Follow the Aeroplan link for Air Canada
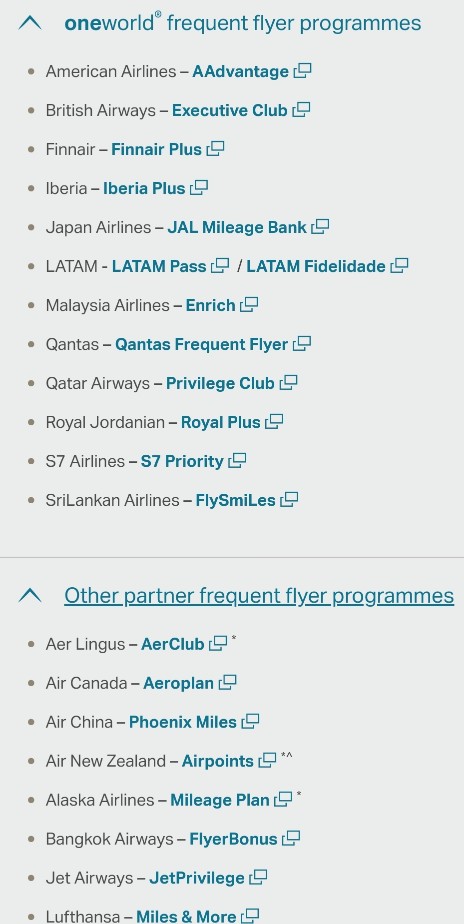 coord(179,683)
